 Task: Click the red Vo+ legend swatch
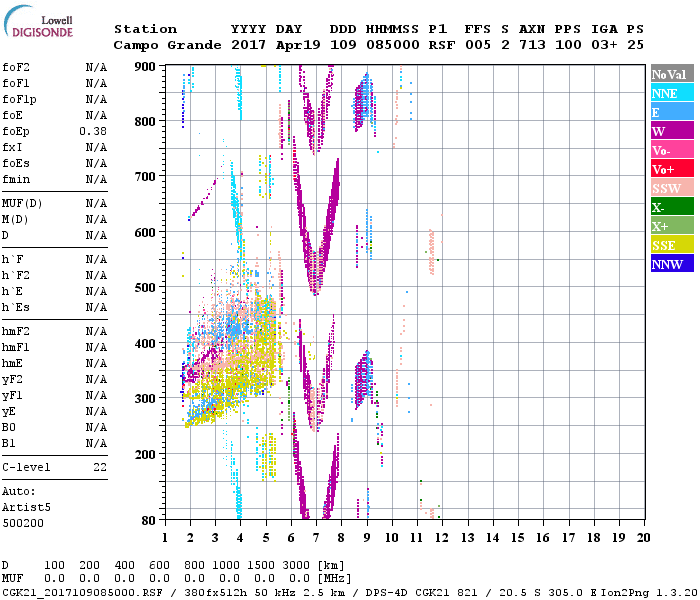click(x=670, y=170)
